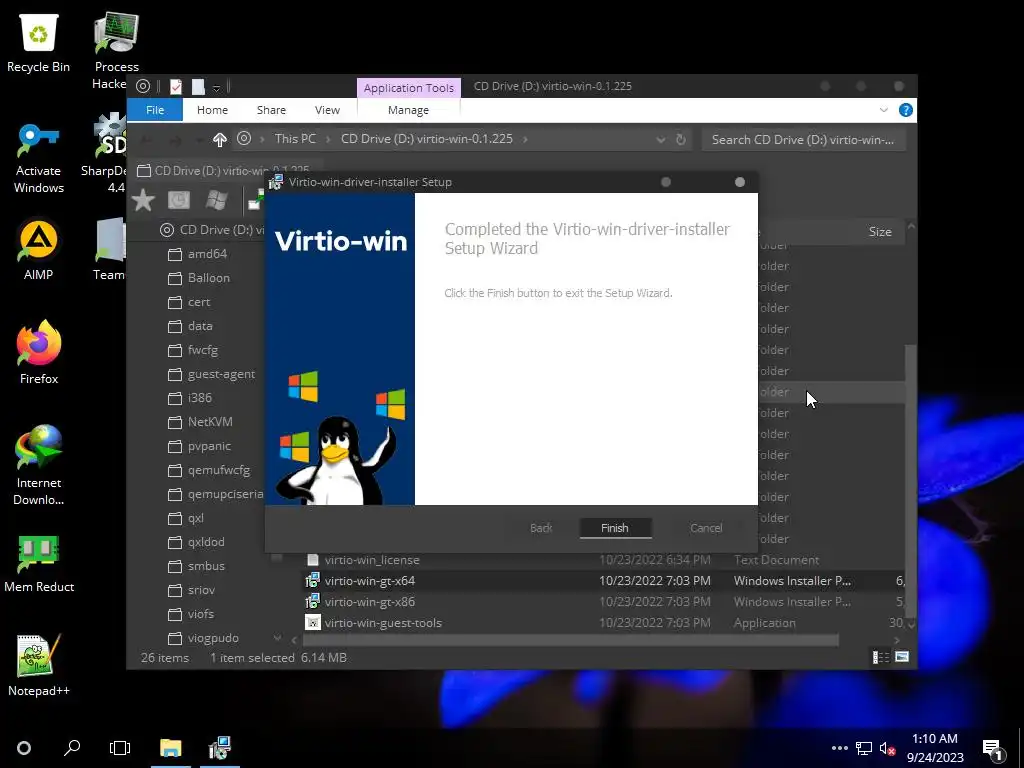The height and width of the screenshot is (768, 1024).
Task: Click This PC in the breadcrumb
Action: pos(295,139)
